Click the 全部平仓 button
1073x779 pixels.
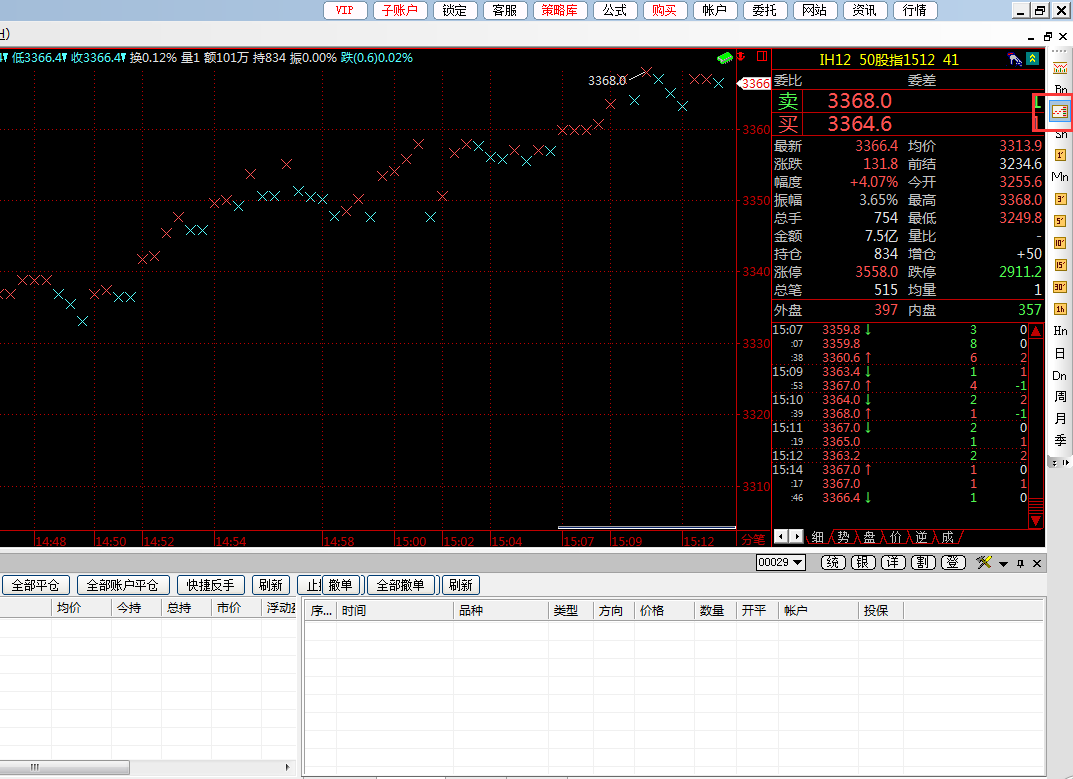click(35, 585)
